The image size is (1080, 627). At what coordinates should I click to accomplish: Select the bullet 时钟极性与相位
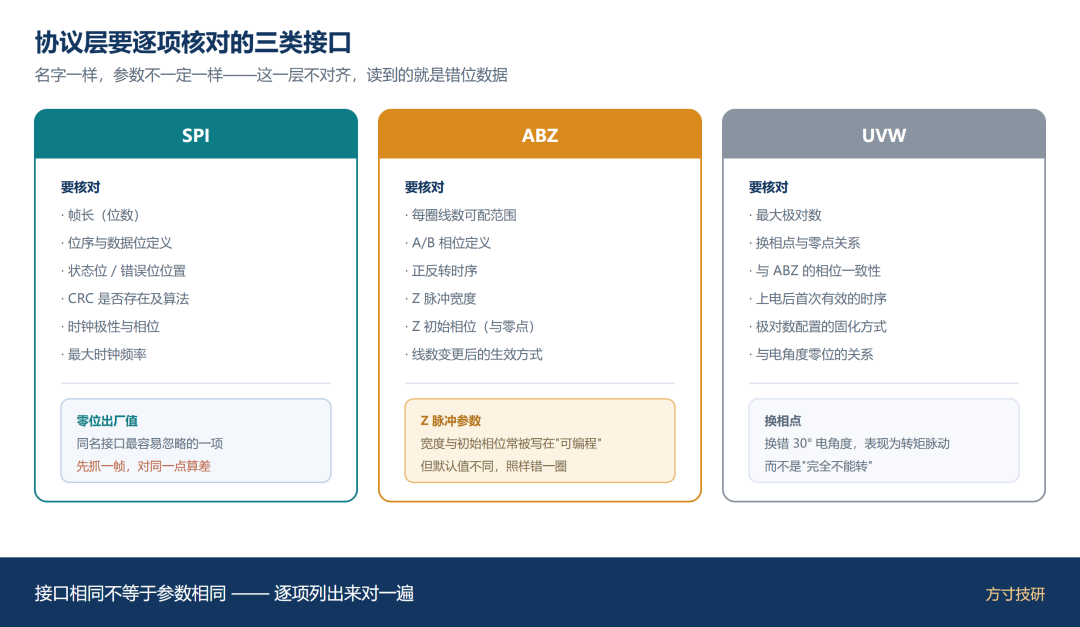click(x=110, y=327)
